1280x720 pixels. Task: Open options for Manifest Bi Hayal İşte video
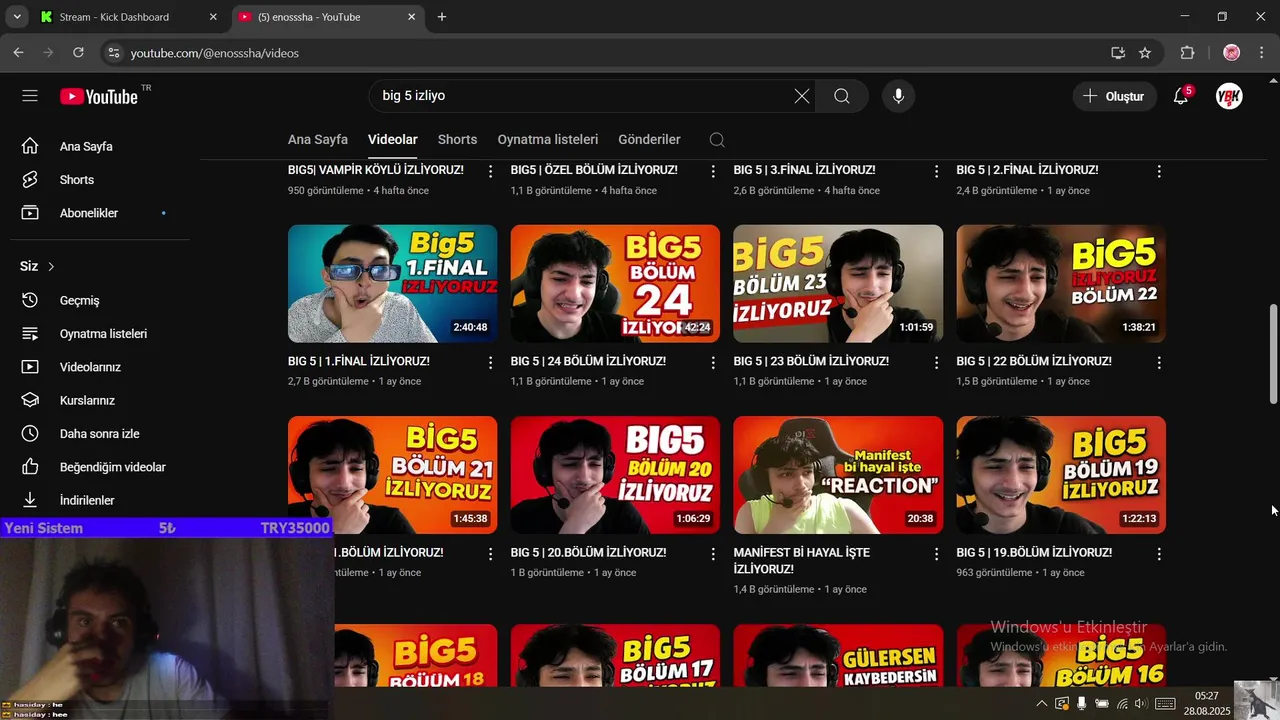[x=936, y=553]
